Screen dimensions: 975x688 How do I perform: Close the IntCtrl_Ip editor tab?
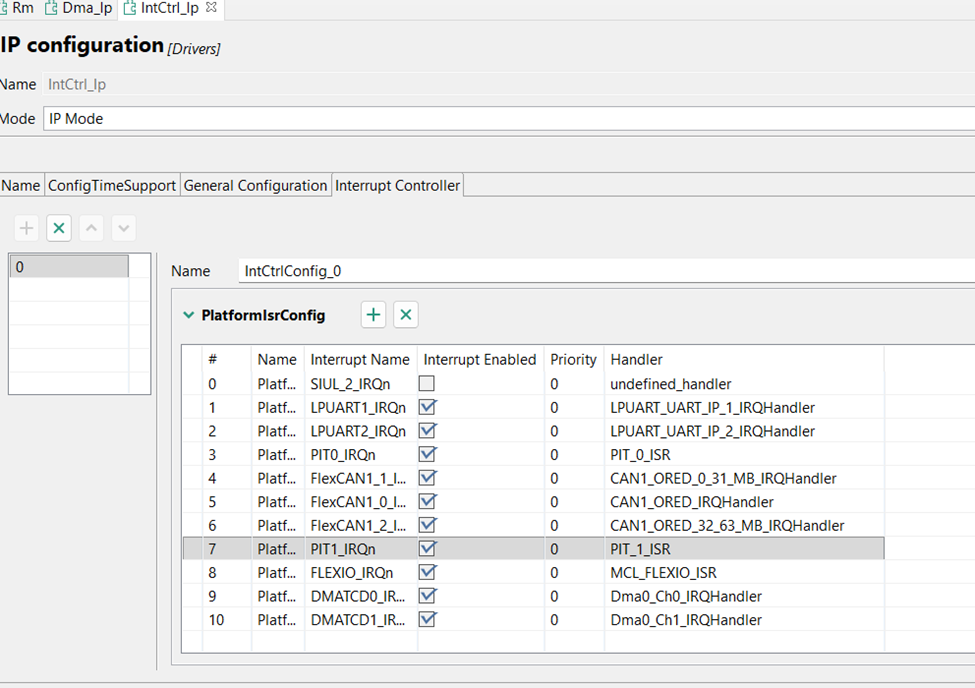click(211, 7)
